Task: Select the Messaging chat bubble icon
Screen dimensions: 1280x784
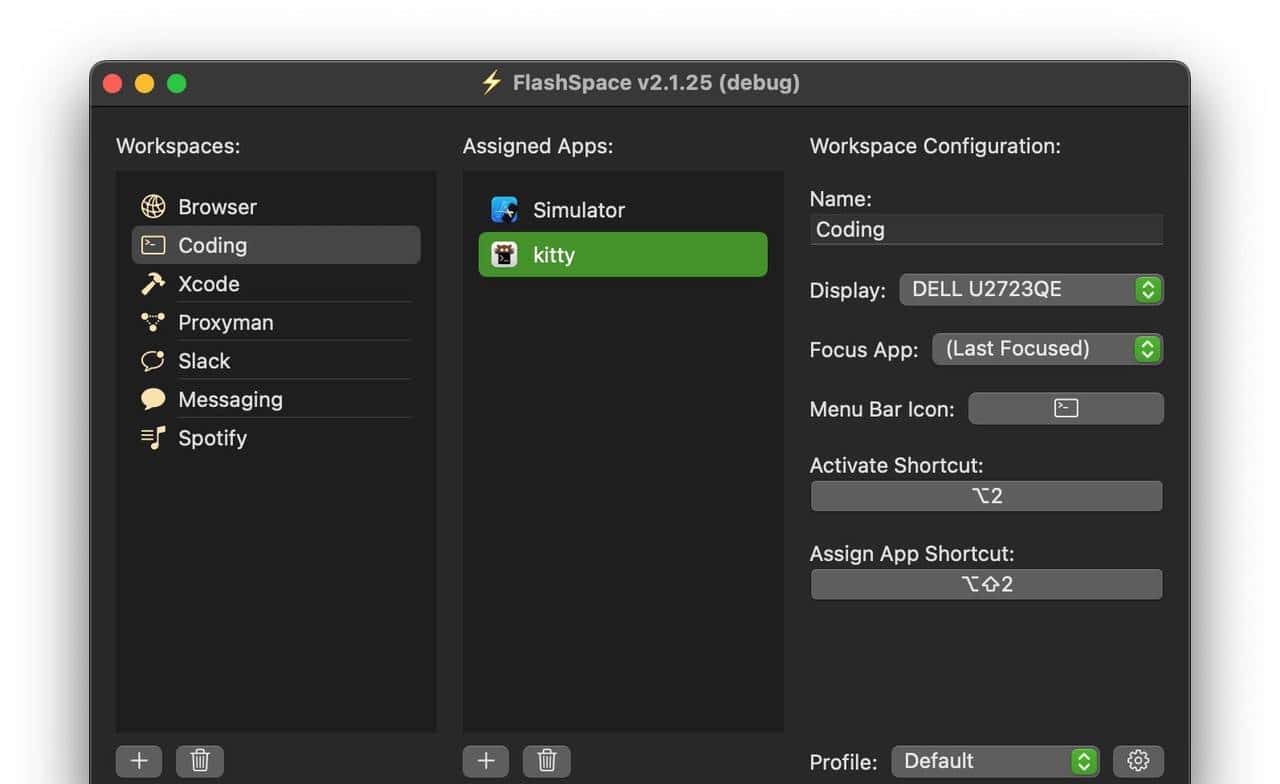Action: pyautogui.click(x=153, y=400)
